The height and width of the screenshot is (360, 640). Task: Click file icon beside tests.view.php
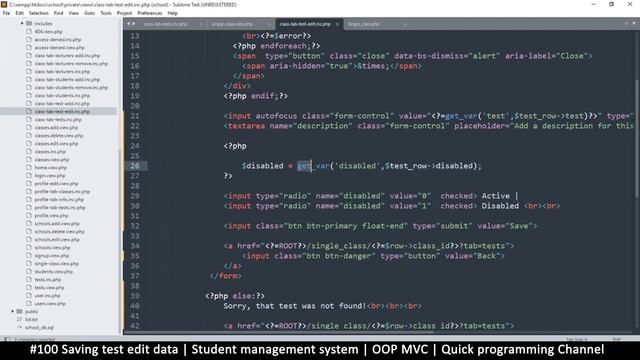click(29, 287)
